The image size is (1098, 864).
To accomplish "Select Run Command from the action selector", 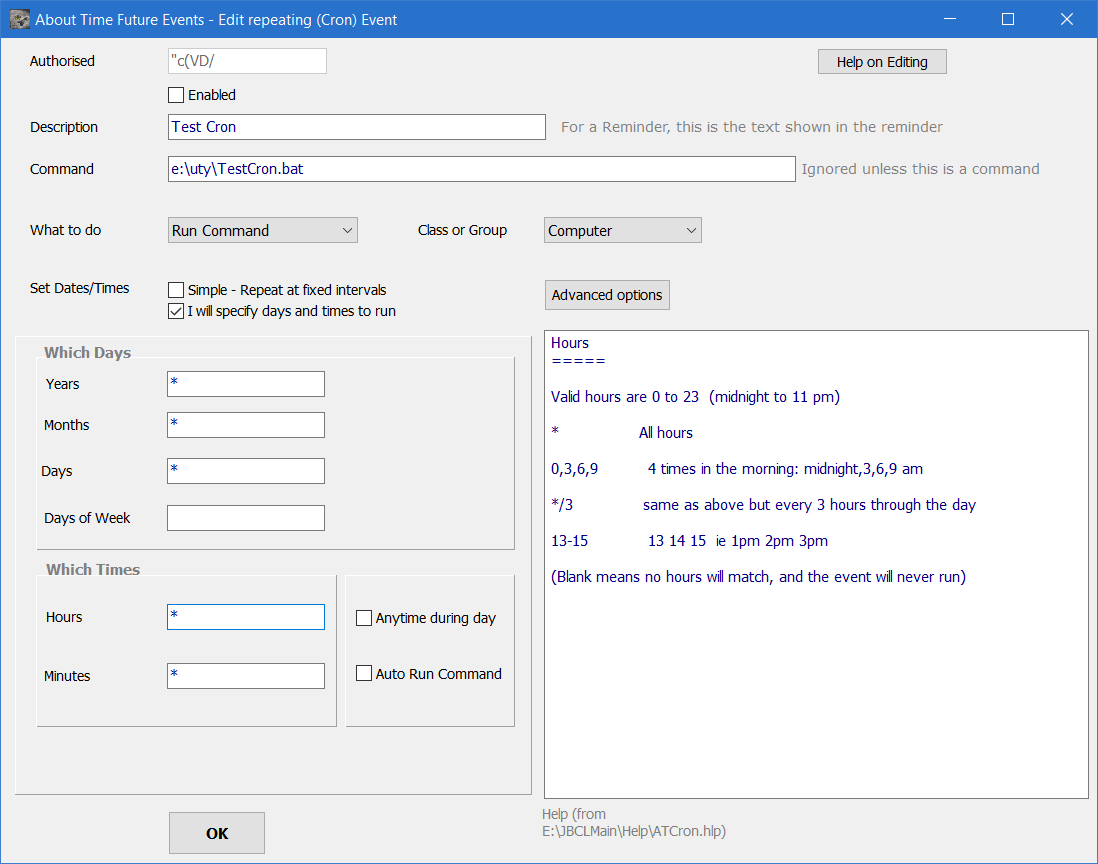I will [x=262, y=230].
